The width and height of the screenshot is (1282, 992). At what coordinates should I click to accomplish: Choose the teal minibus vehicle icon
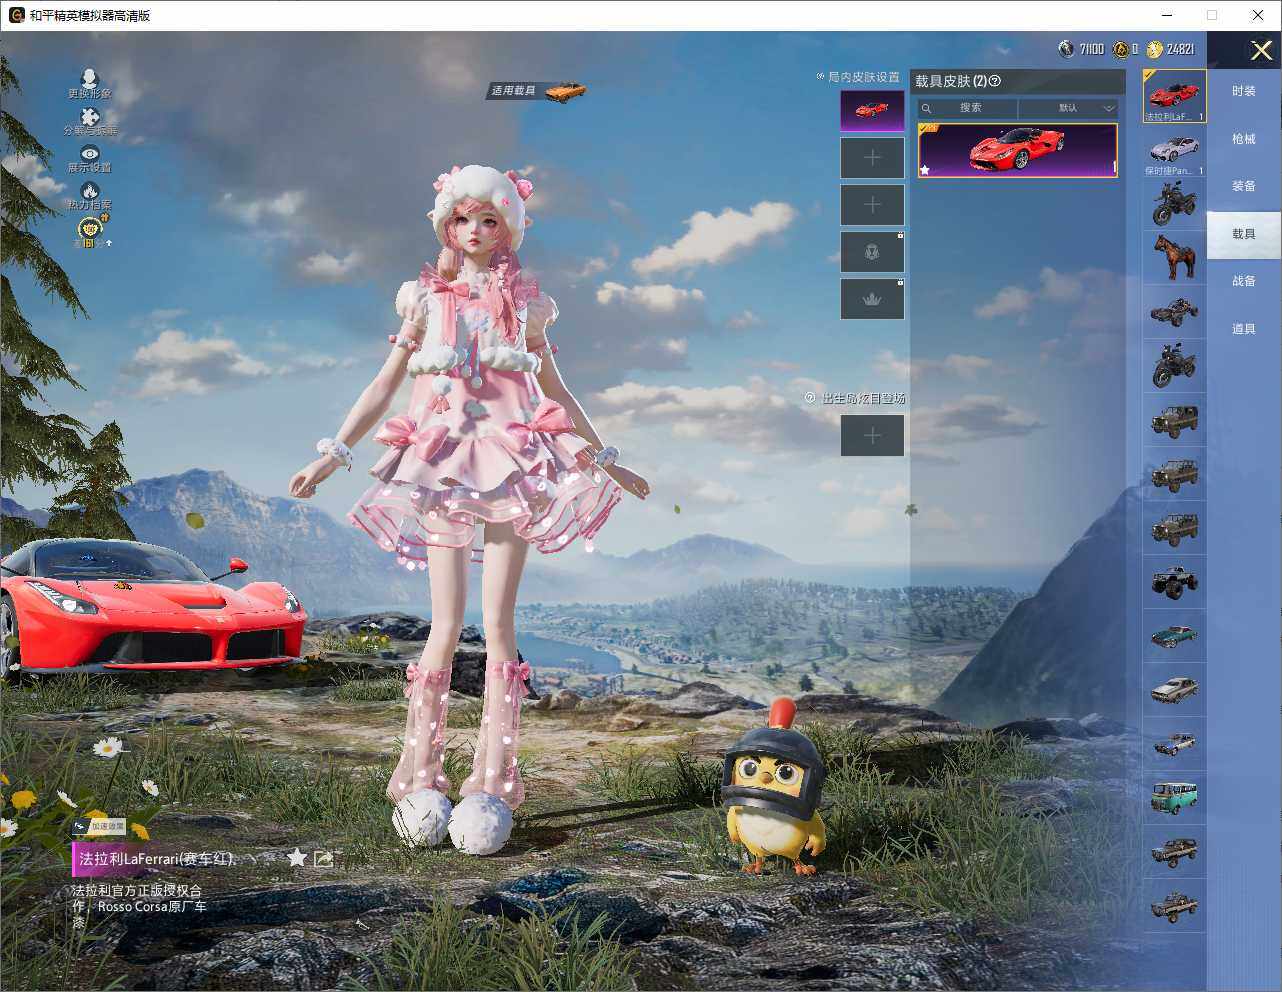[1174, 797]
